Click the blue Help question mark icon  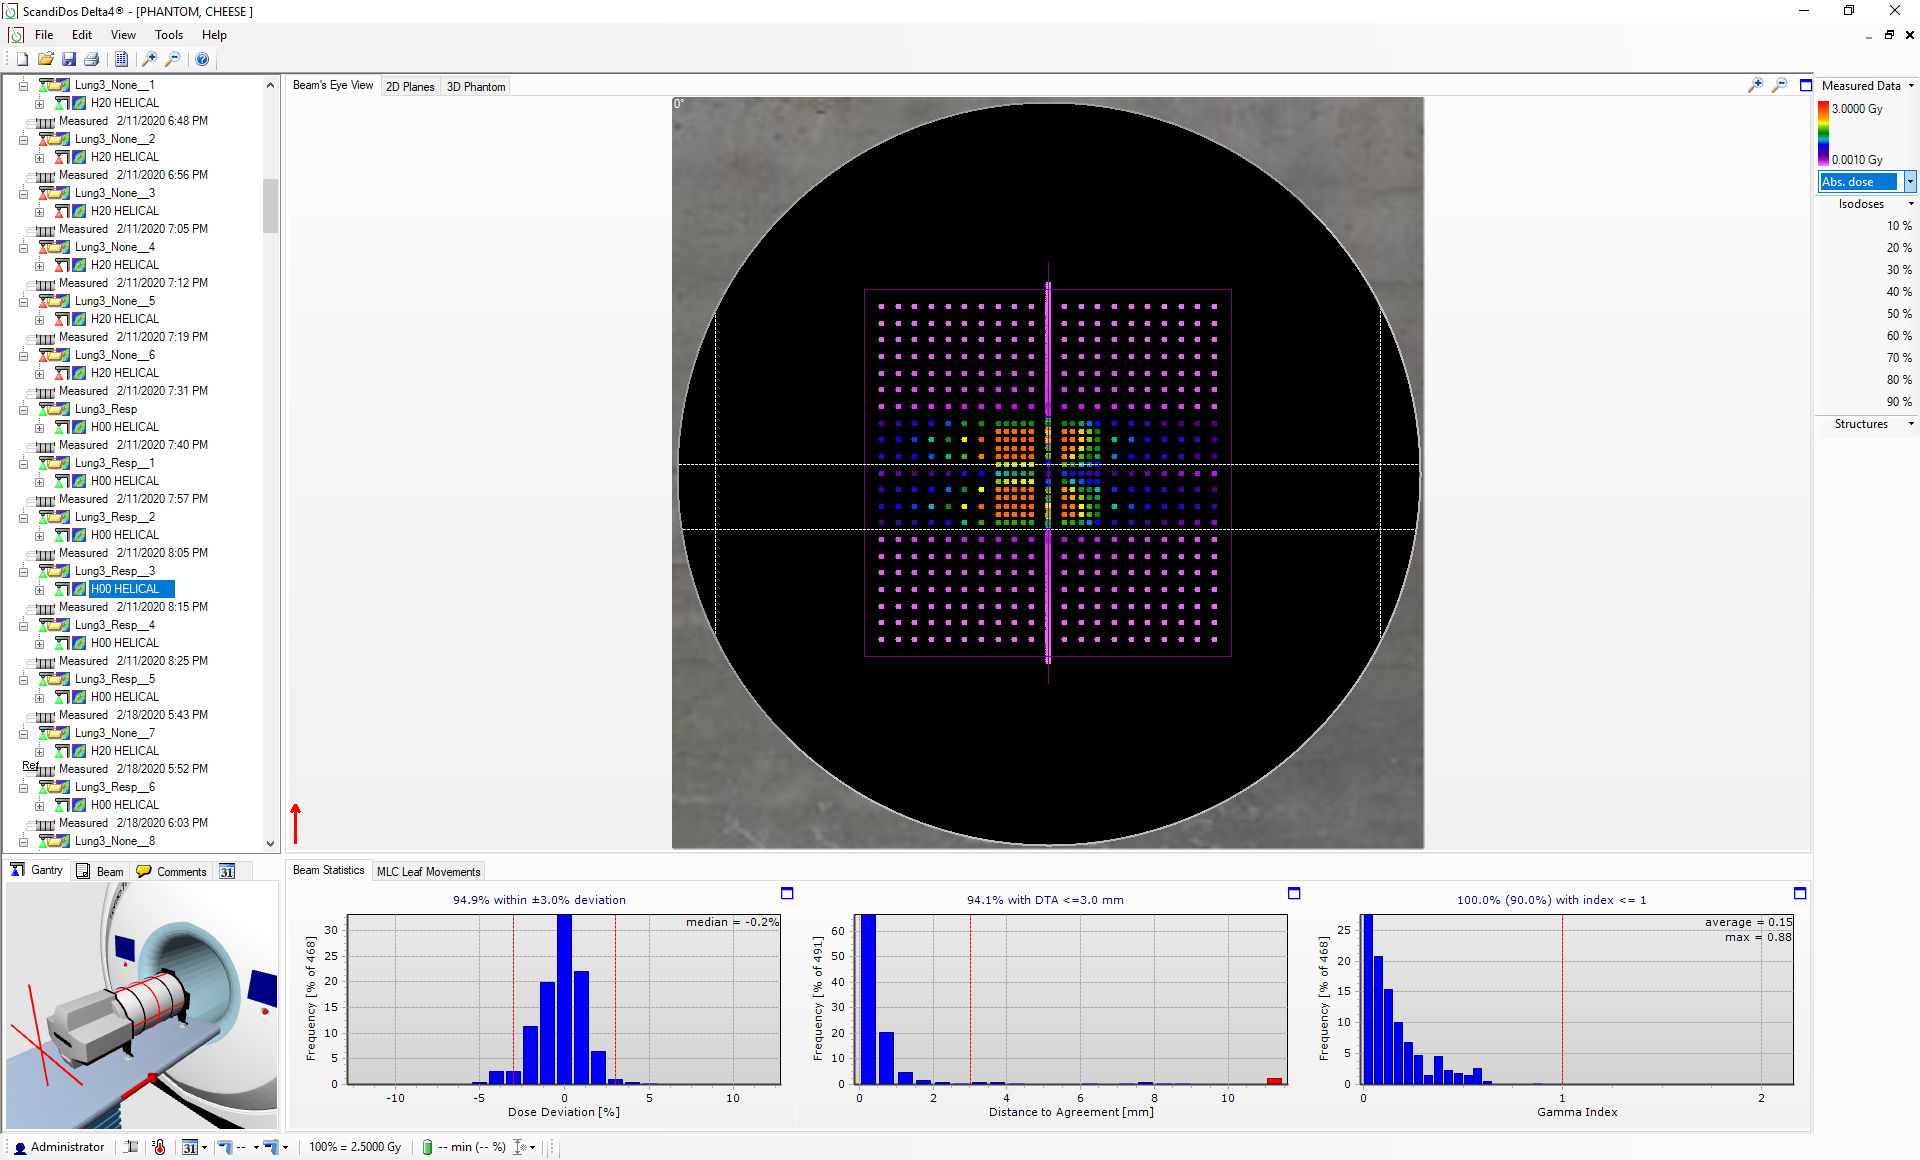pos(202,59)
